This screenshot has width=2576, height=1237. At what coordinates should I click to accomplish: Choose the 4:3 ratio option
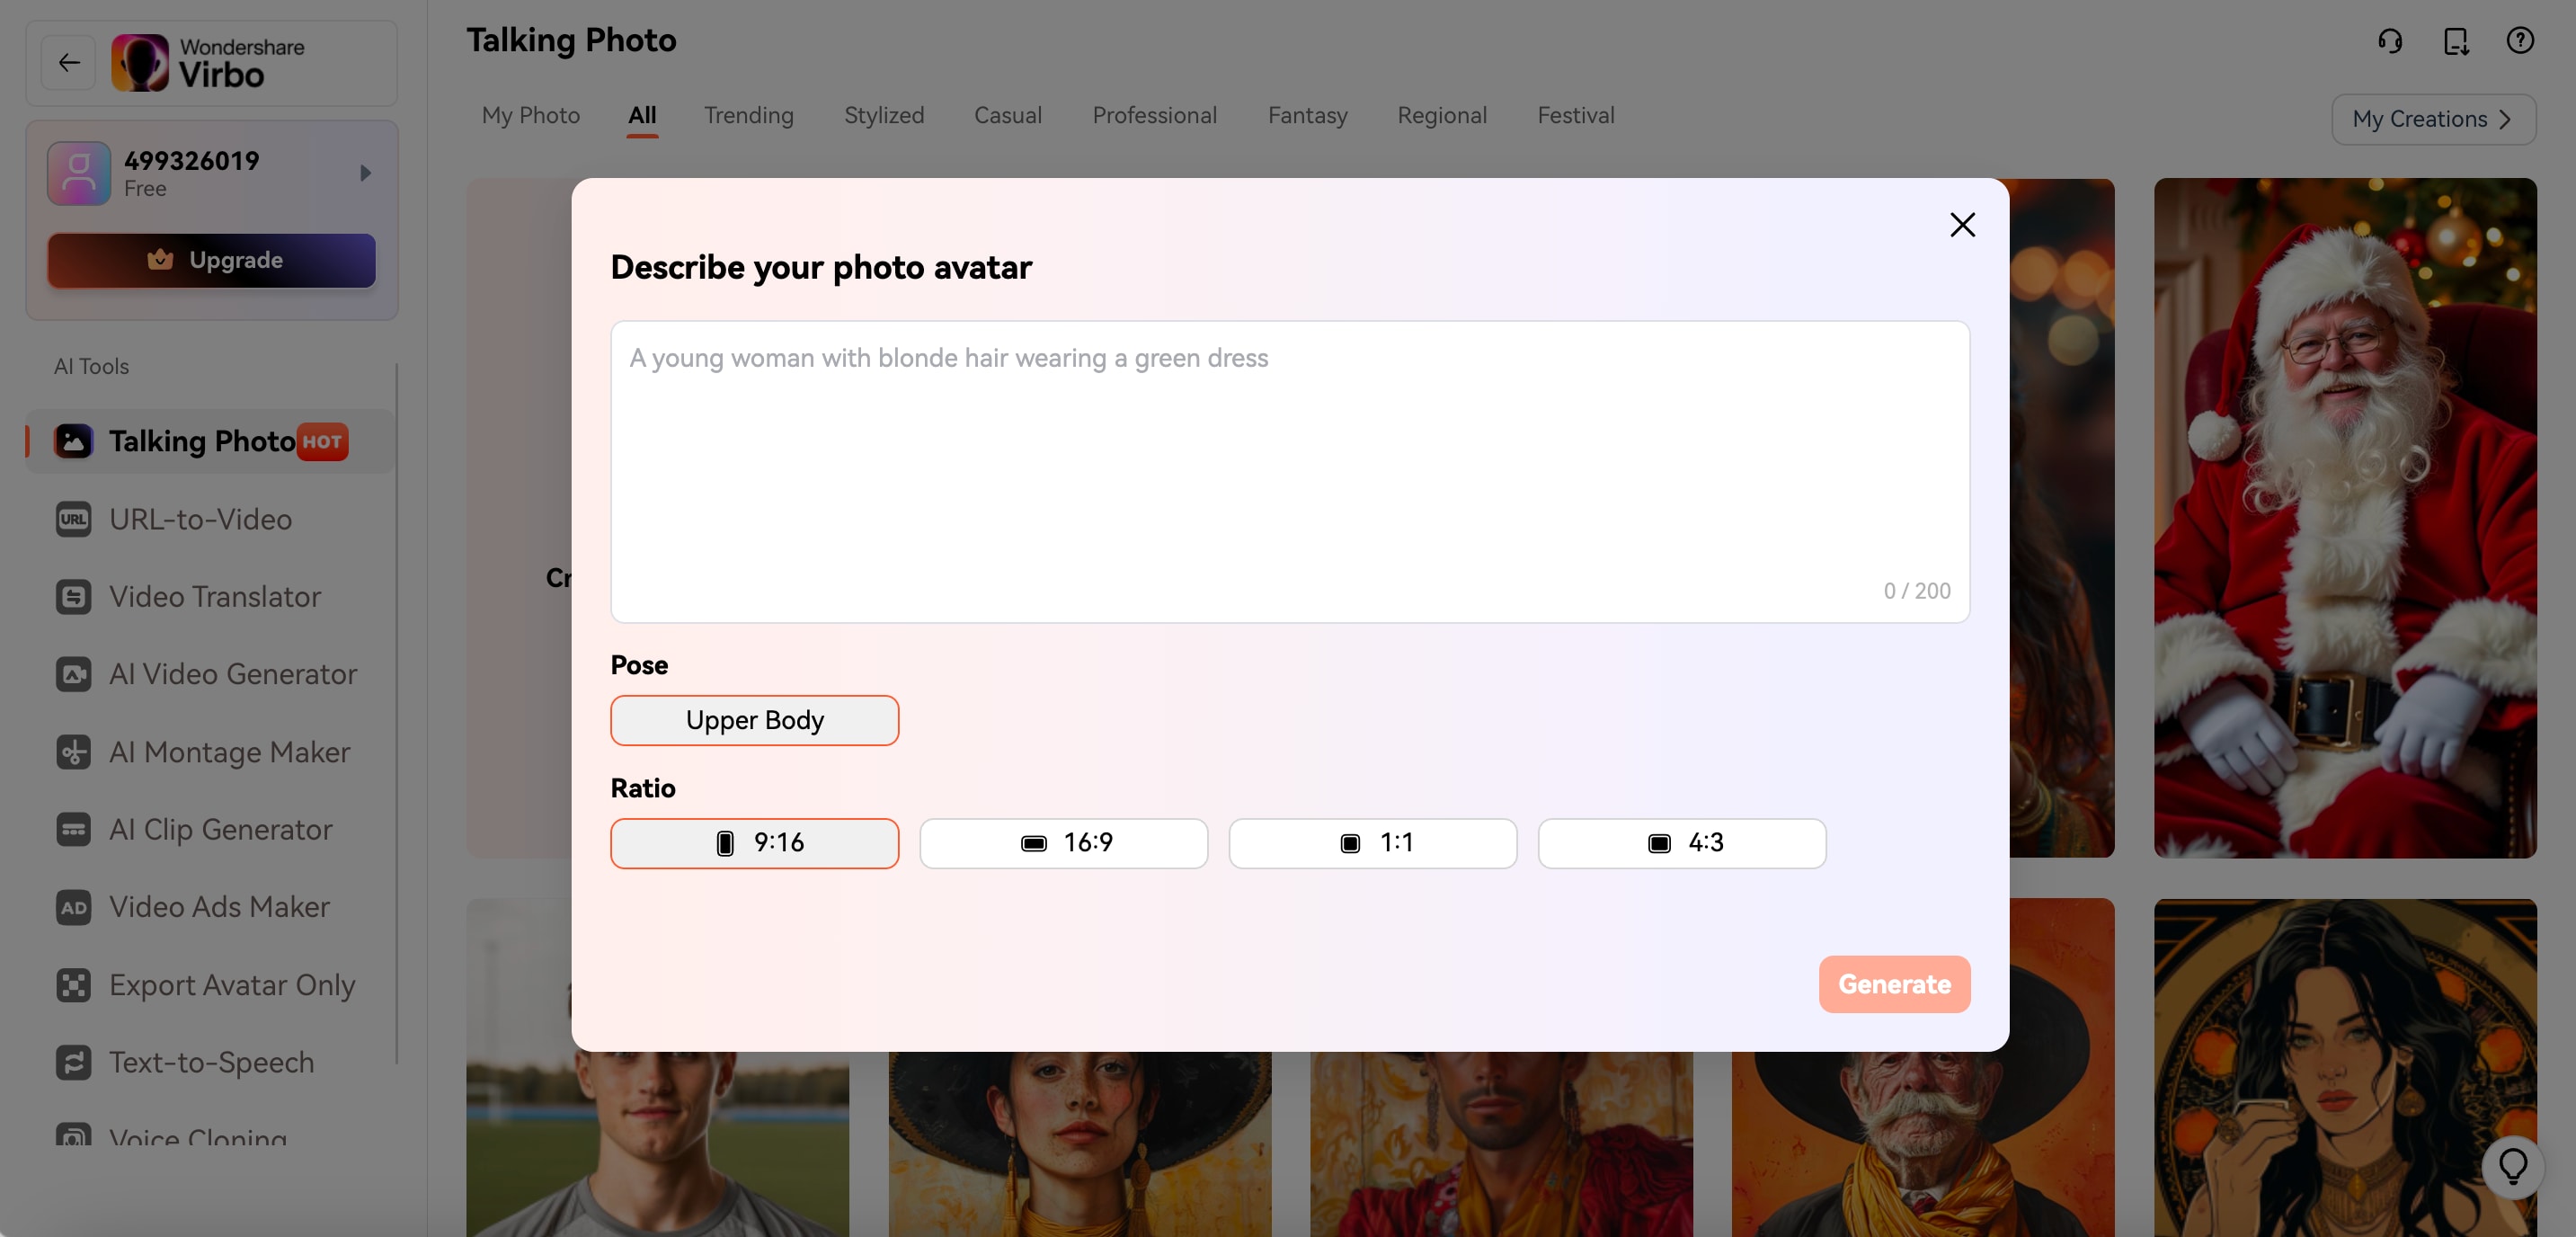click(1681, 843)
